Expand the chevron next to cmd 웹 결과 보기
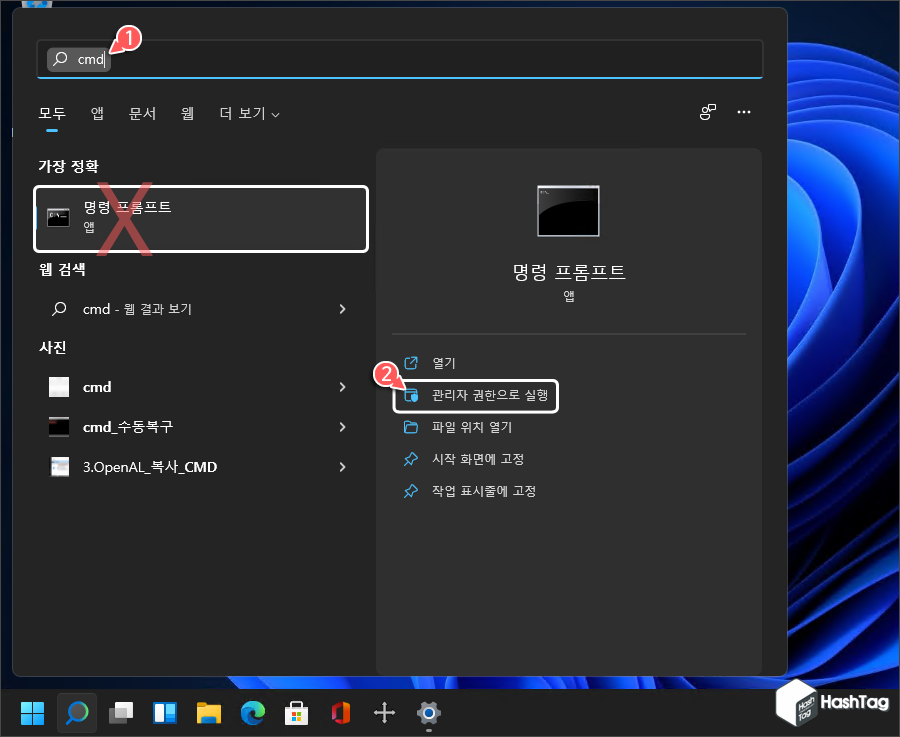900x737 pixels. (344, 309)
